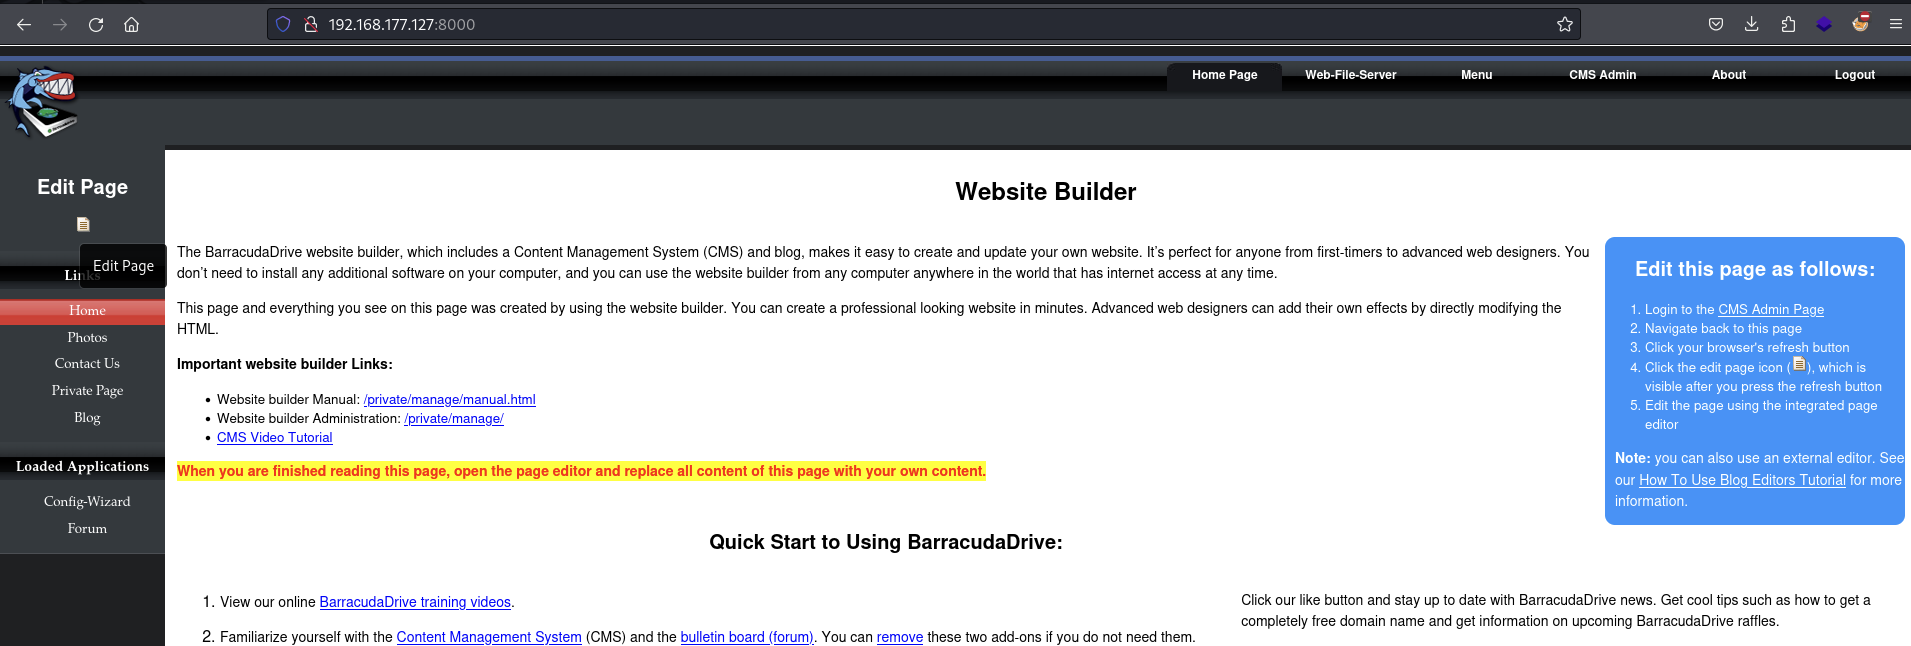
Task: Open the /private/manage/manual.html link
Action: [449, 400]
